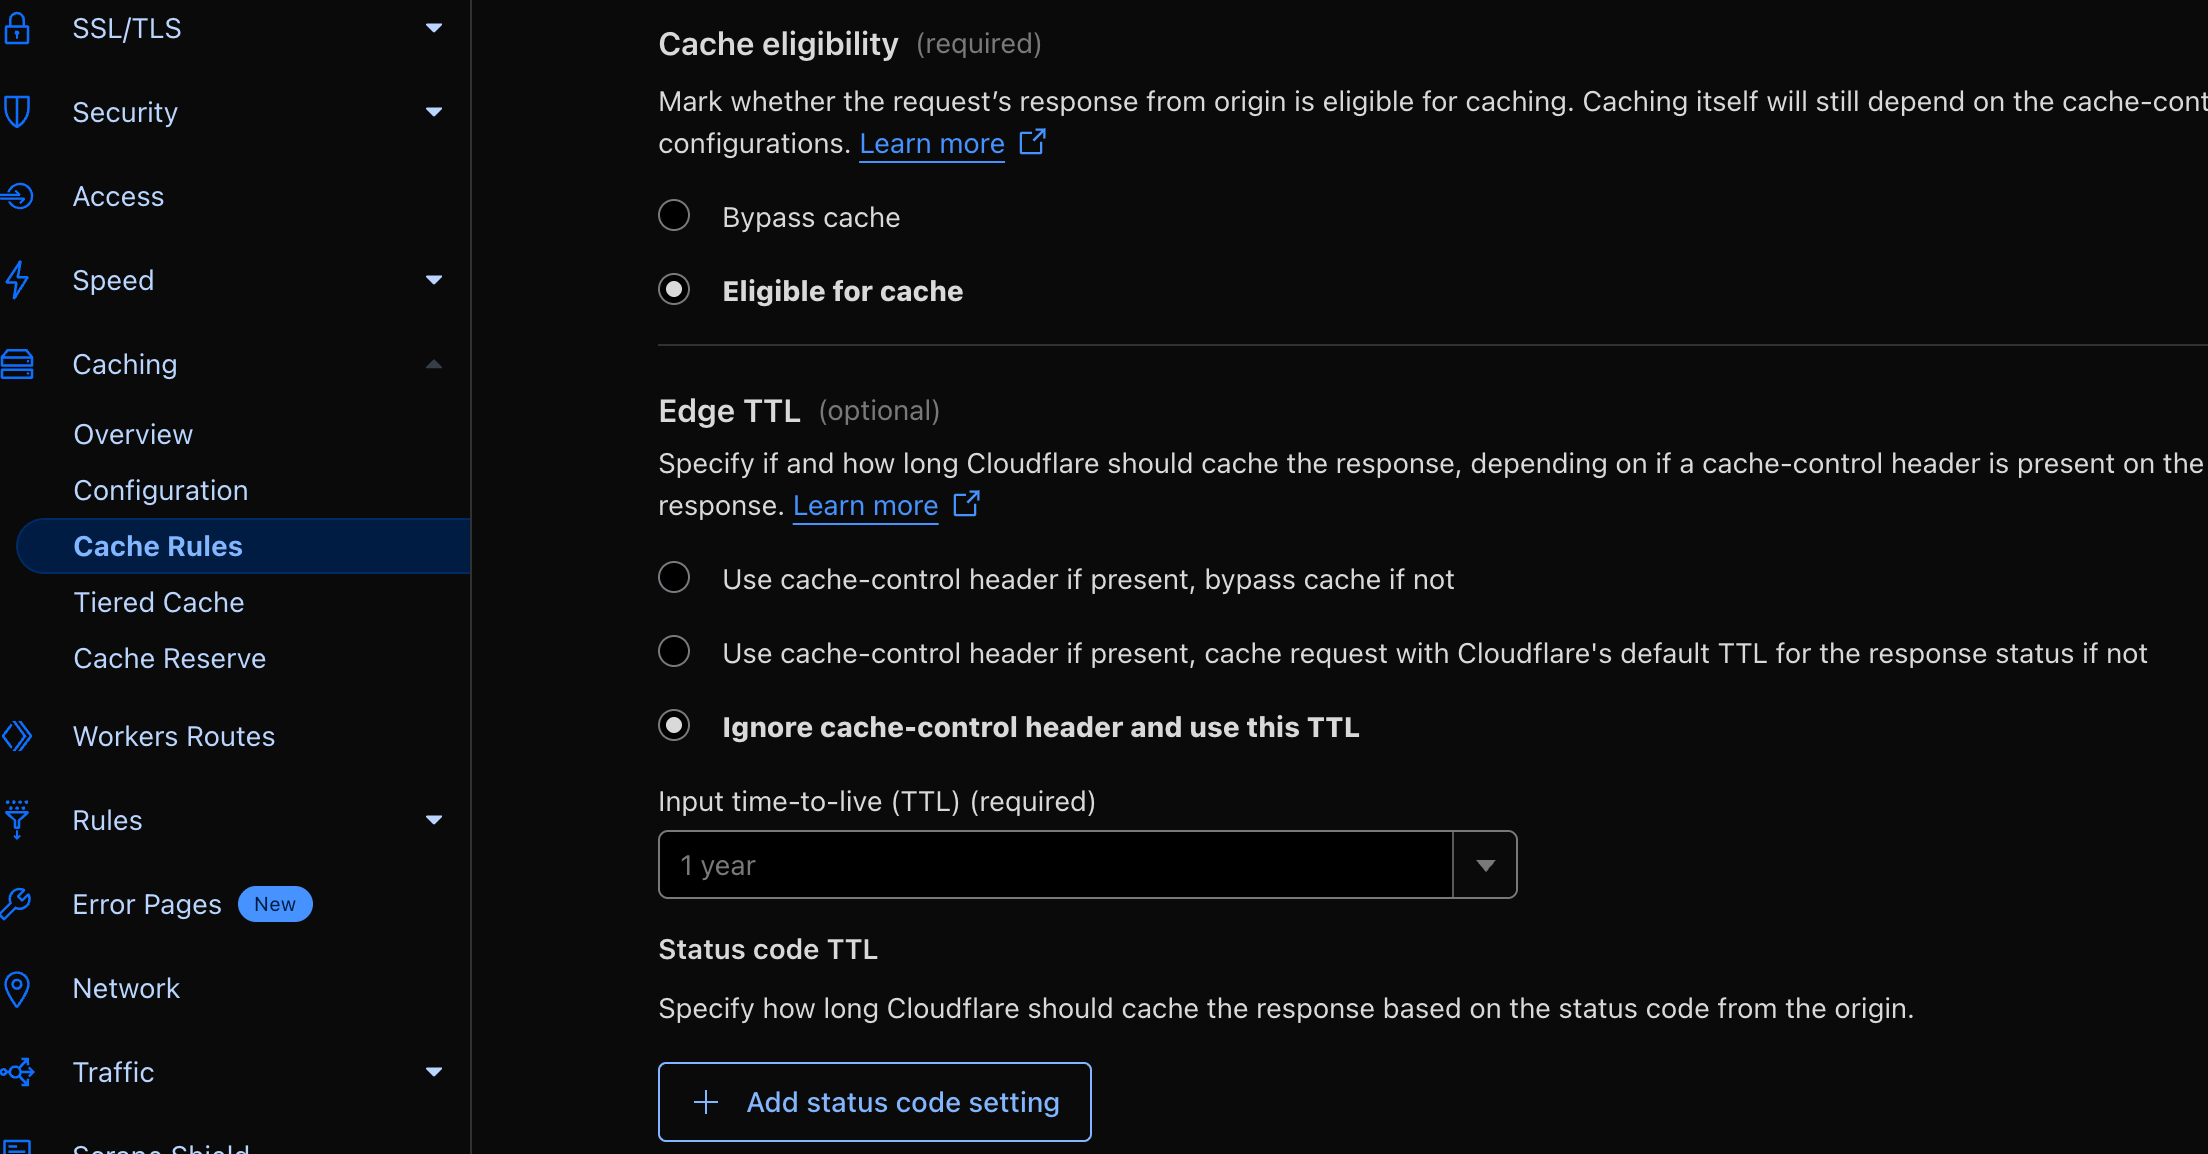
Task: Click the Speed lightning bolt icon
Action: tap(17, 280)
